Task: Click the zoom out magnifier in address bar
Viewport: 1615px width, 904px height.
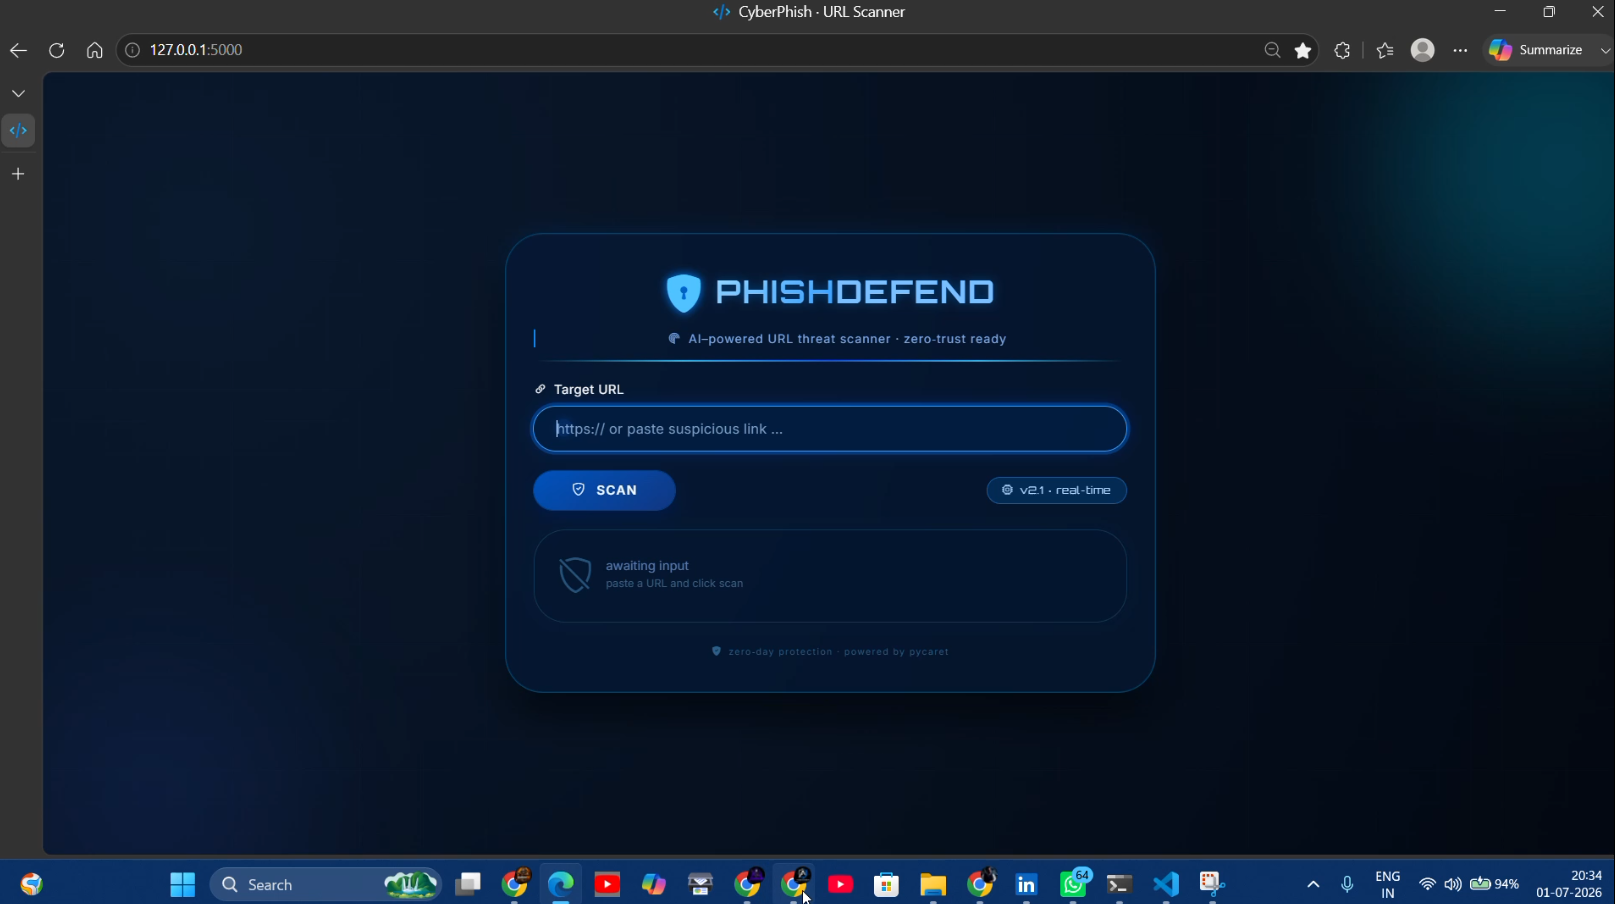Action: [1272, 50]
